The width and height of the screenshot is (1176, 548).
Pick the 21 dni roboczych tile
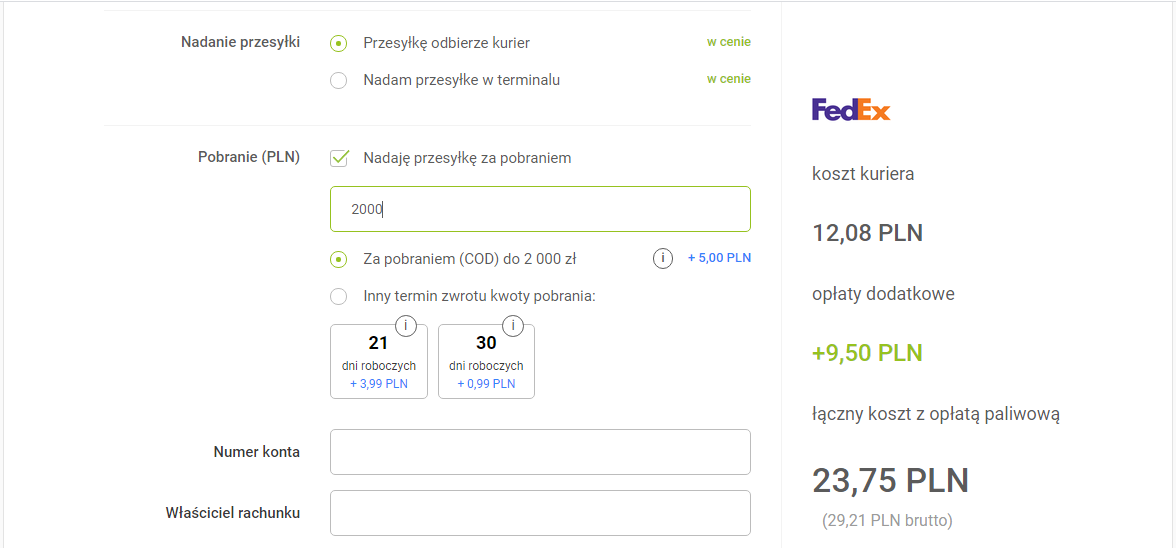click(378, 362)
